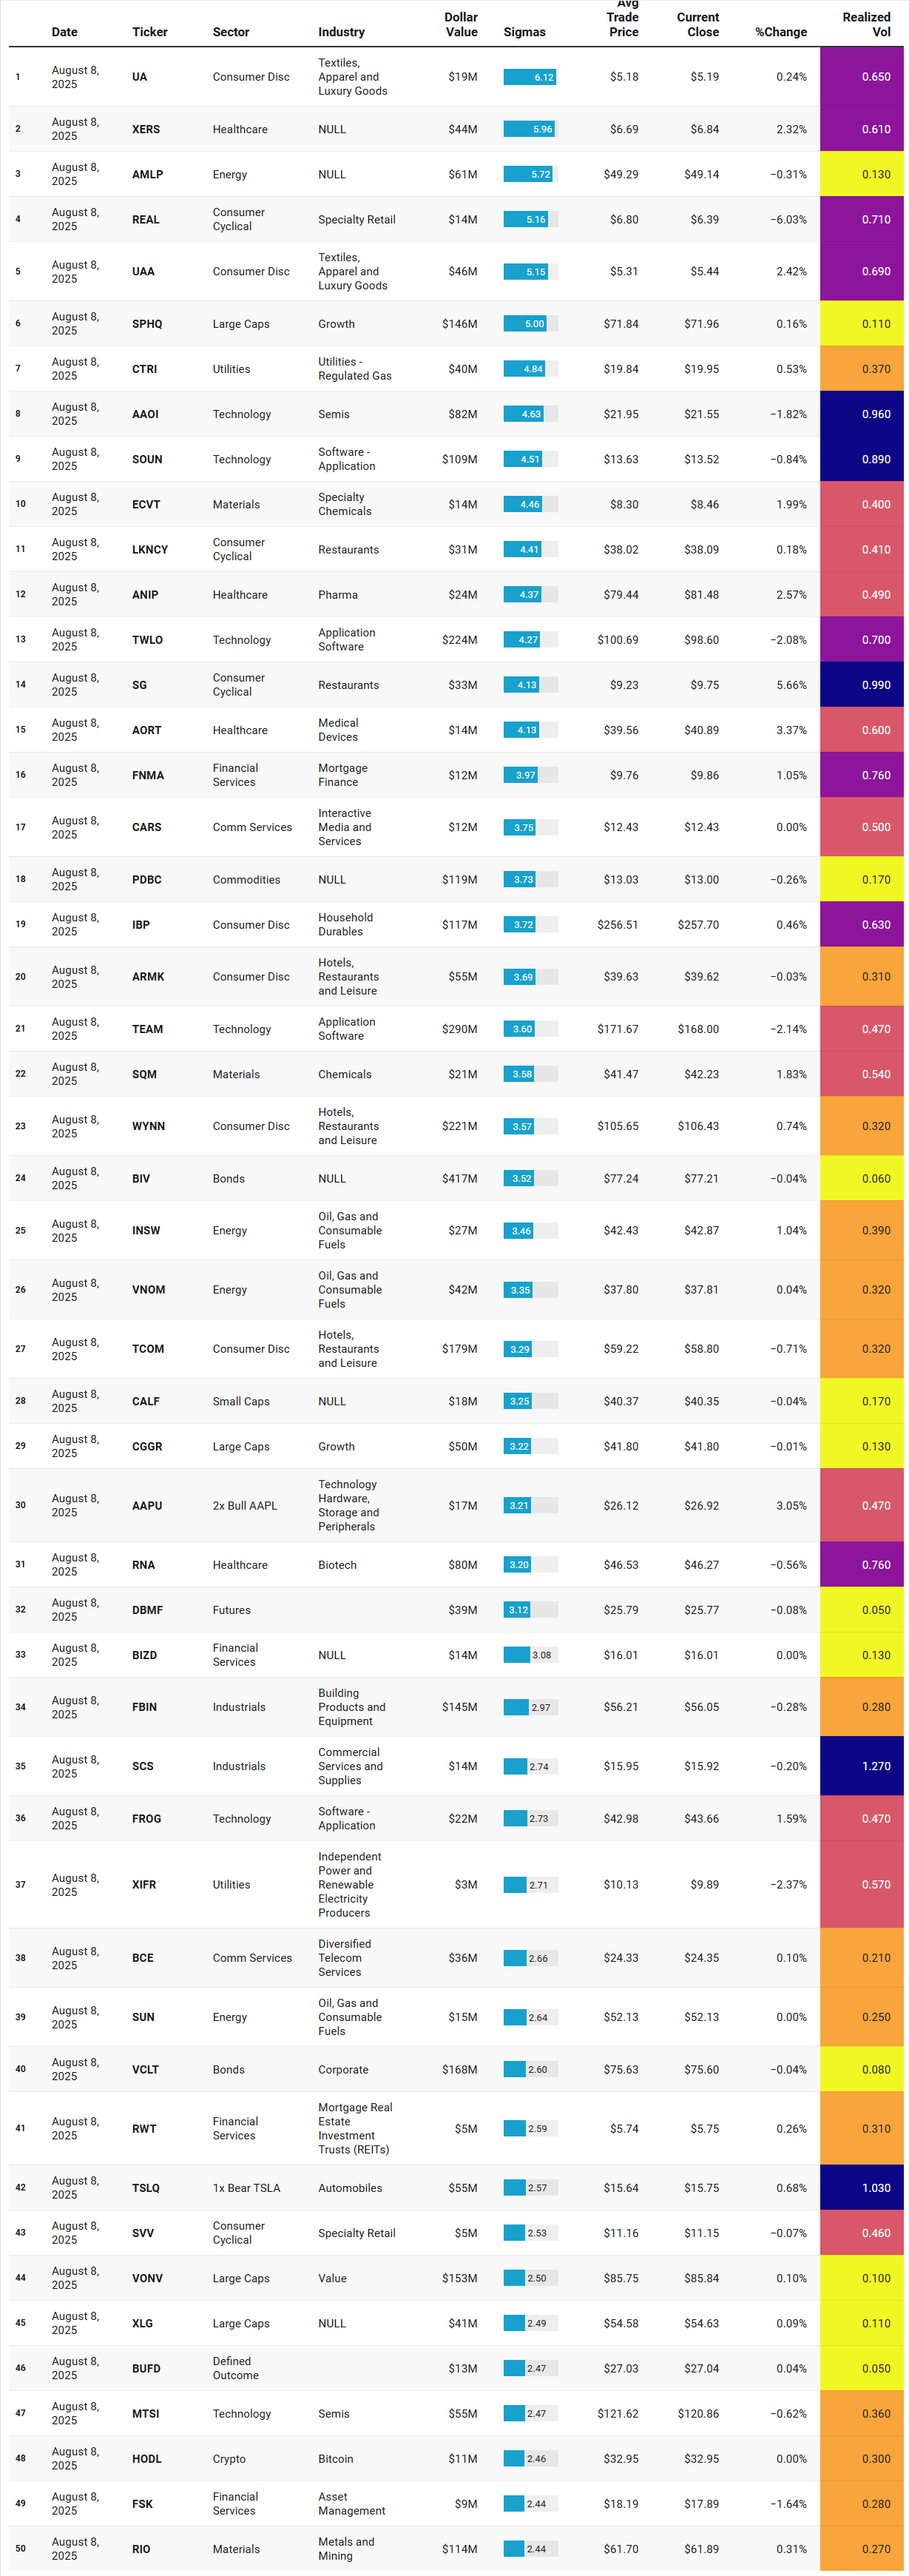Select the SOUN ticker

(147, 459)
